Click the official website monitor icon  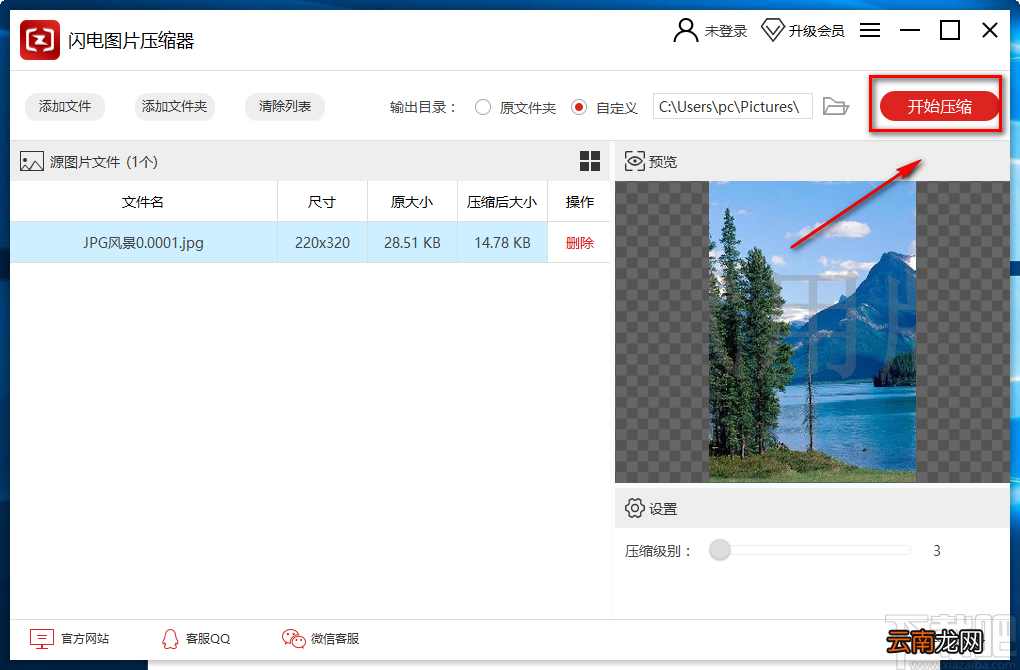42,639
